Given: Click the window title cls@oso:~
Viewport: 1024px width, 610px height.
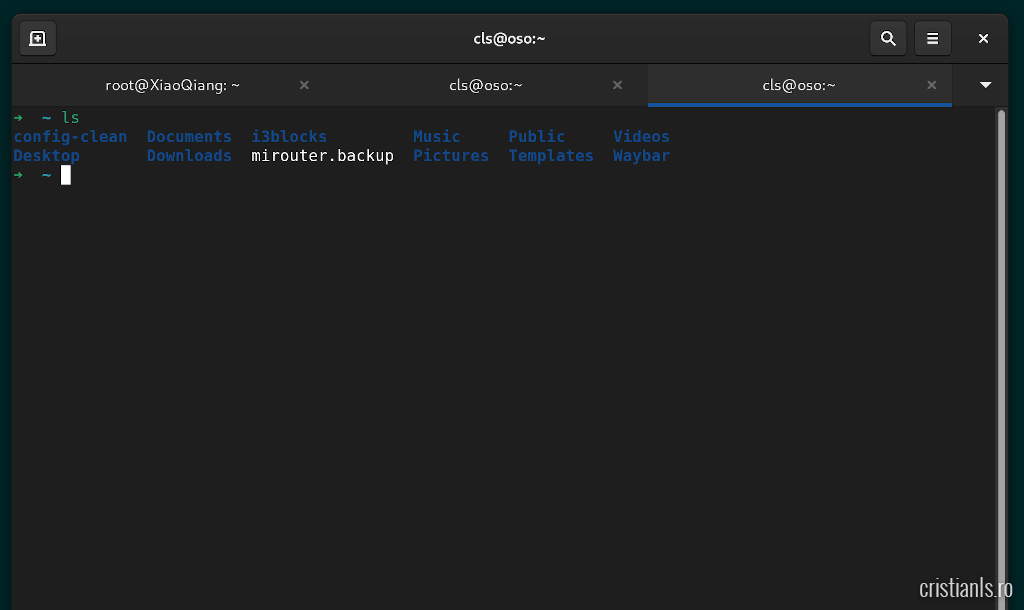Looking at the screenshot, I should pos(509,39).
